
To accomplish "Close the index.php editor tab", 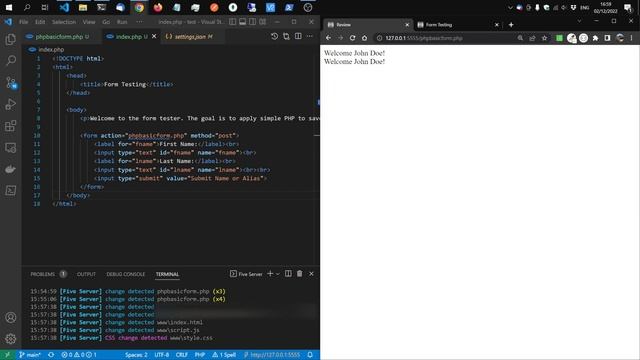I will [154, 36].
